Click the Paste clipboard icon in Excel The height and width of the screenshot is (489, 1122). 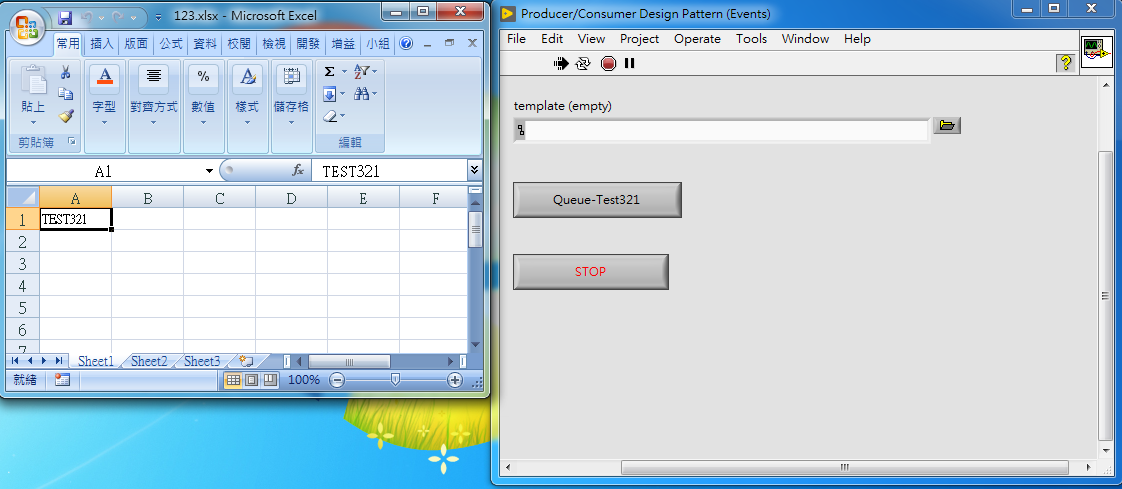coord(33,80)
